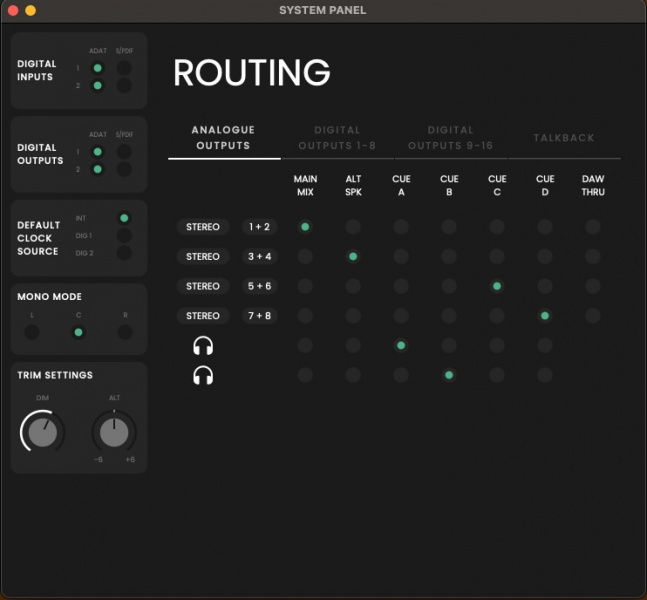Set Digital Outputs 1 to S/PDIF
This screenshot has height=600, width=647.
coord(124,152)
